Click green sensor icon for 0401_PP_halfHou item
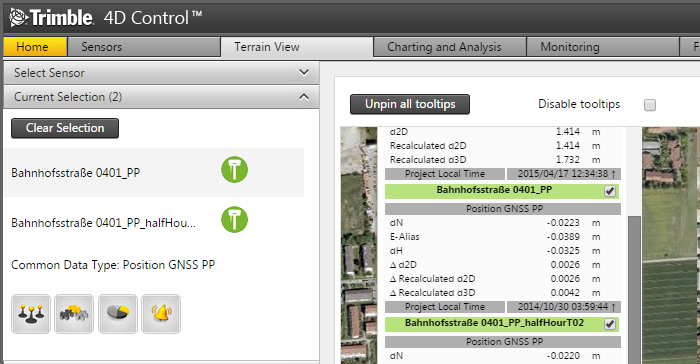Image resolution: width=700 pixels, height=364 pixels. point(234,219)
